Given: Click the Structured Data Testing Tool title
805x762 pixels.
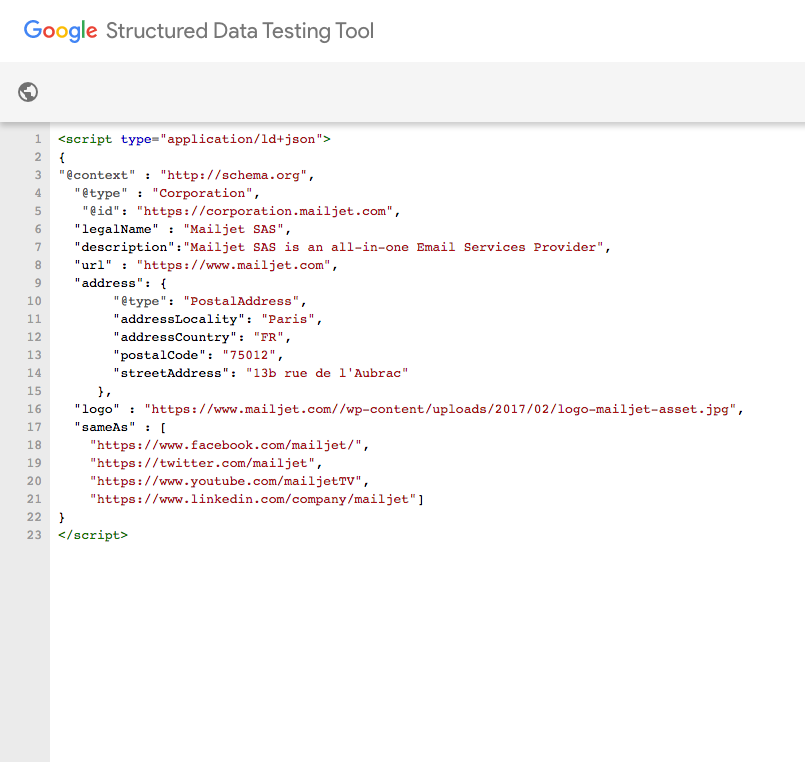Looking at the screenshot, I should click(240, 31).
